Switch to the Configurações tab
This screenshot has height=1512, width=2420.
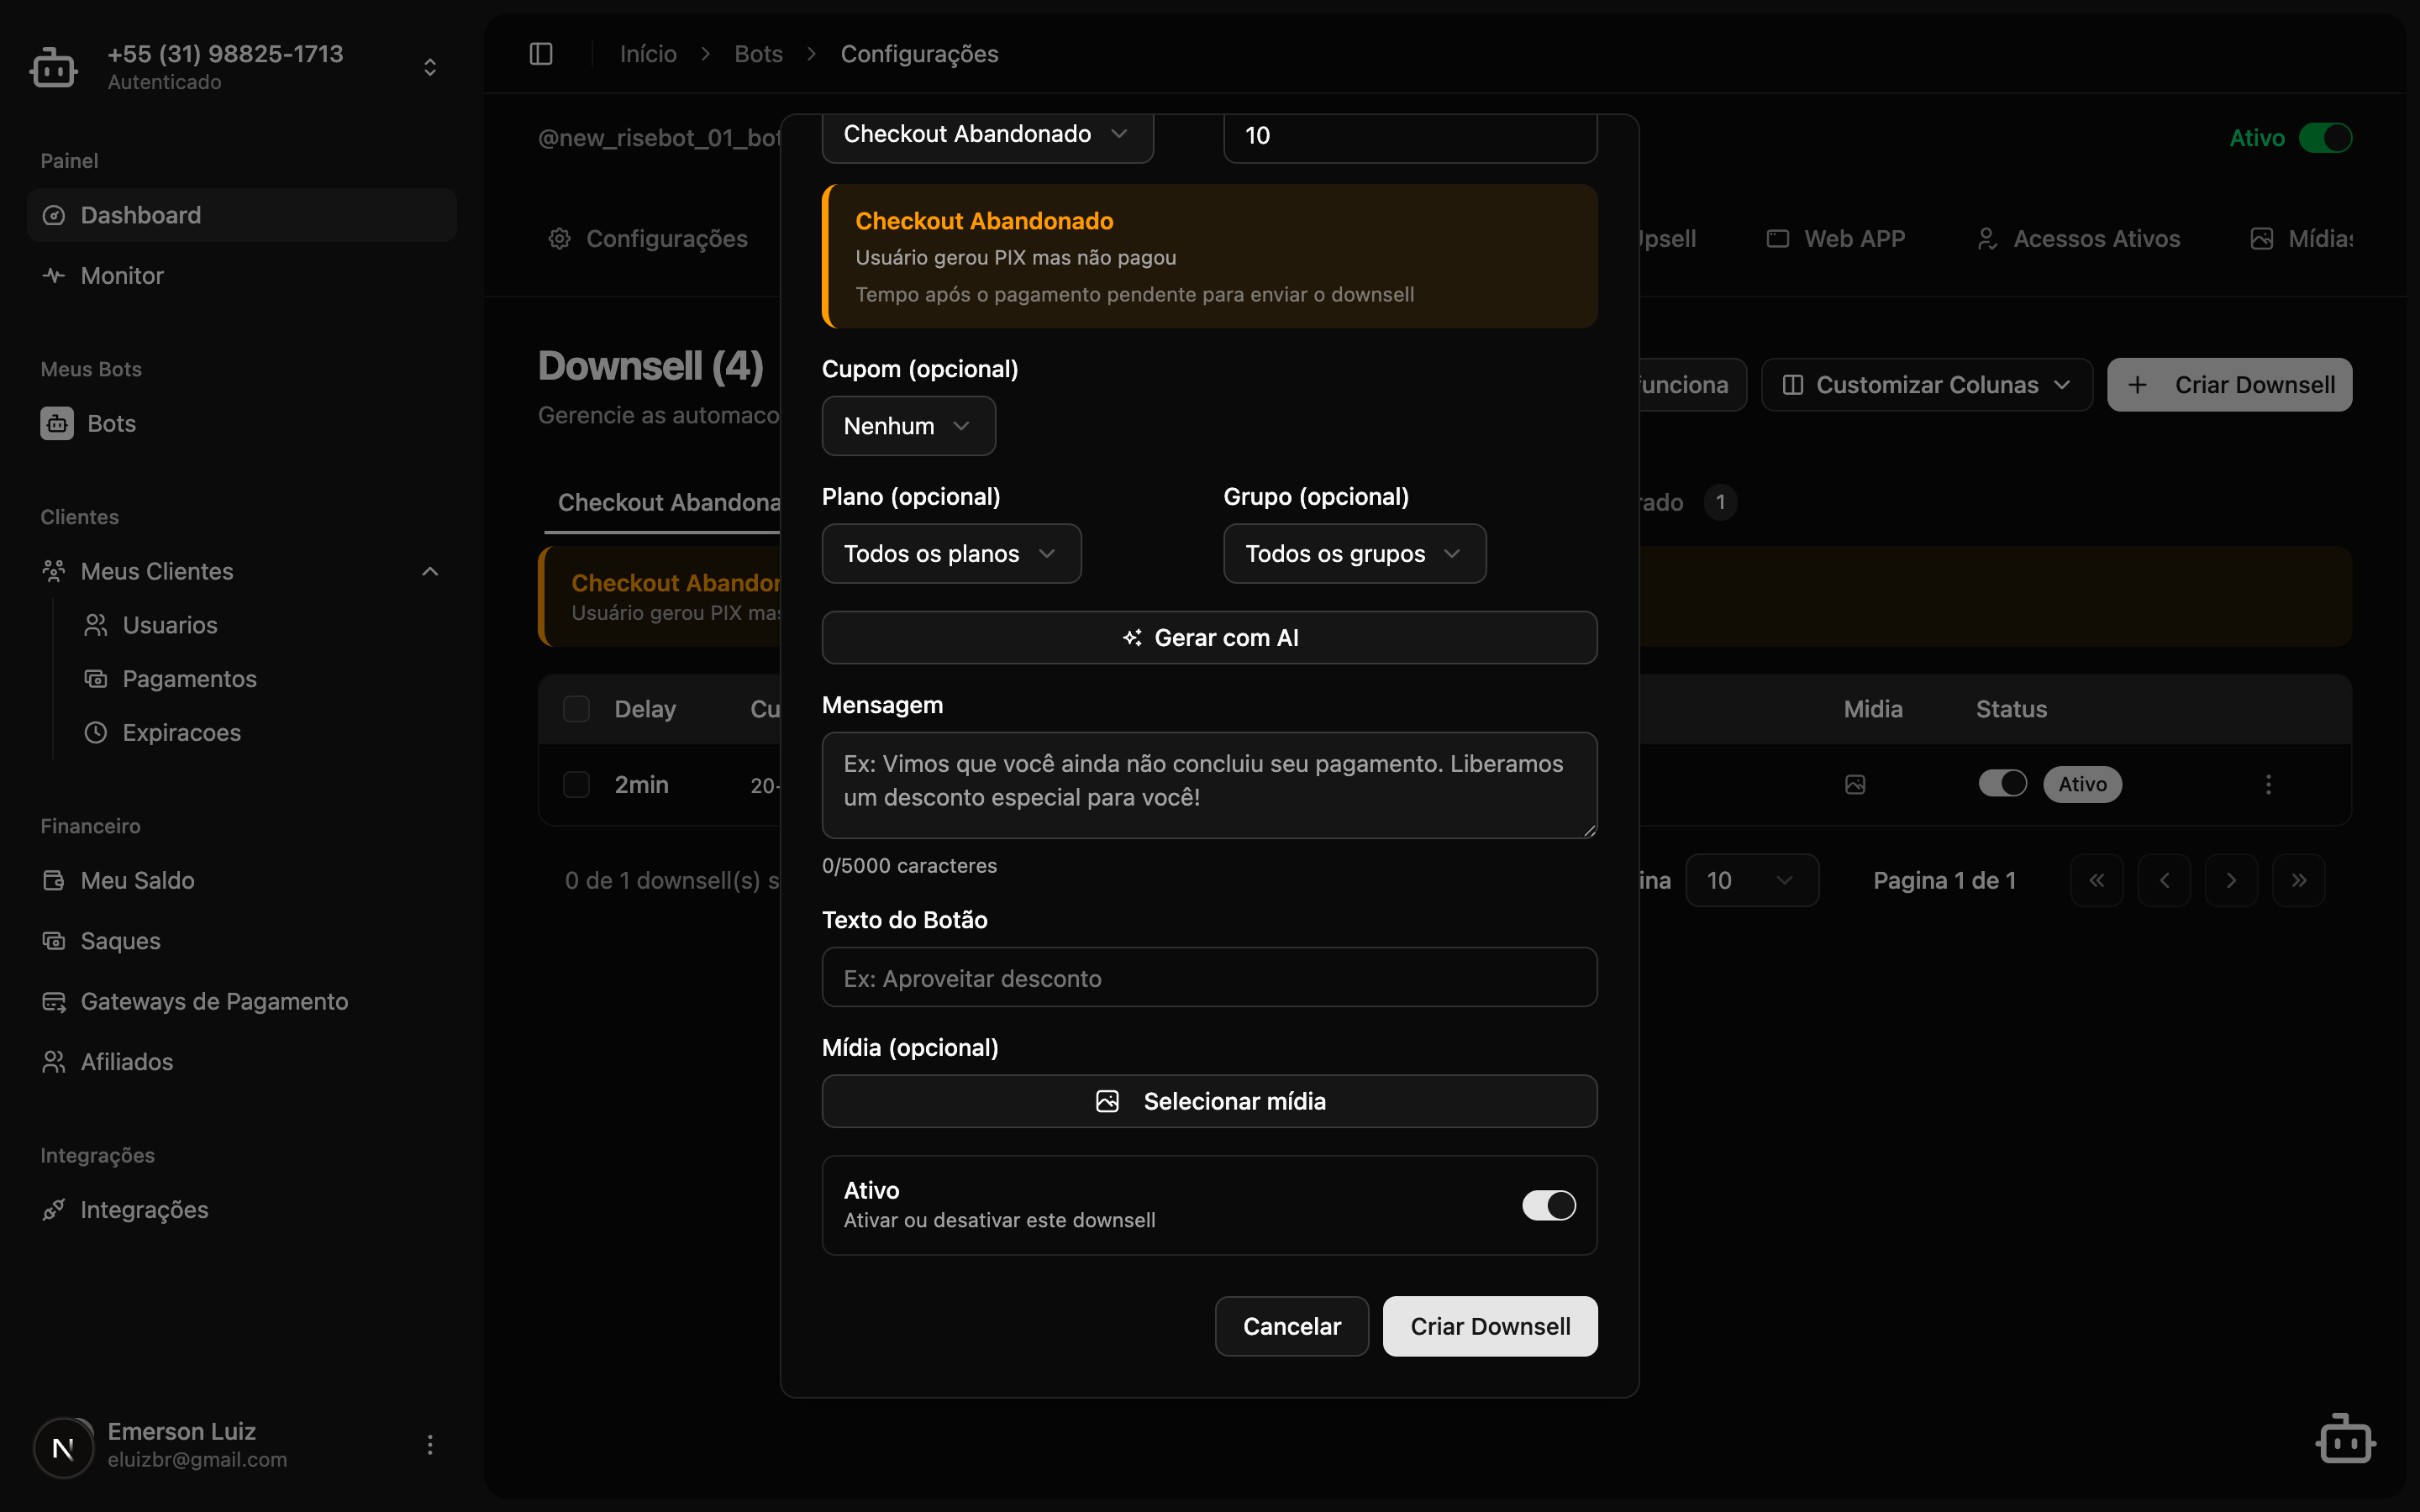pos(648,239)
